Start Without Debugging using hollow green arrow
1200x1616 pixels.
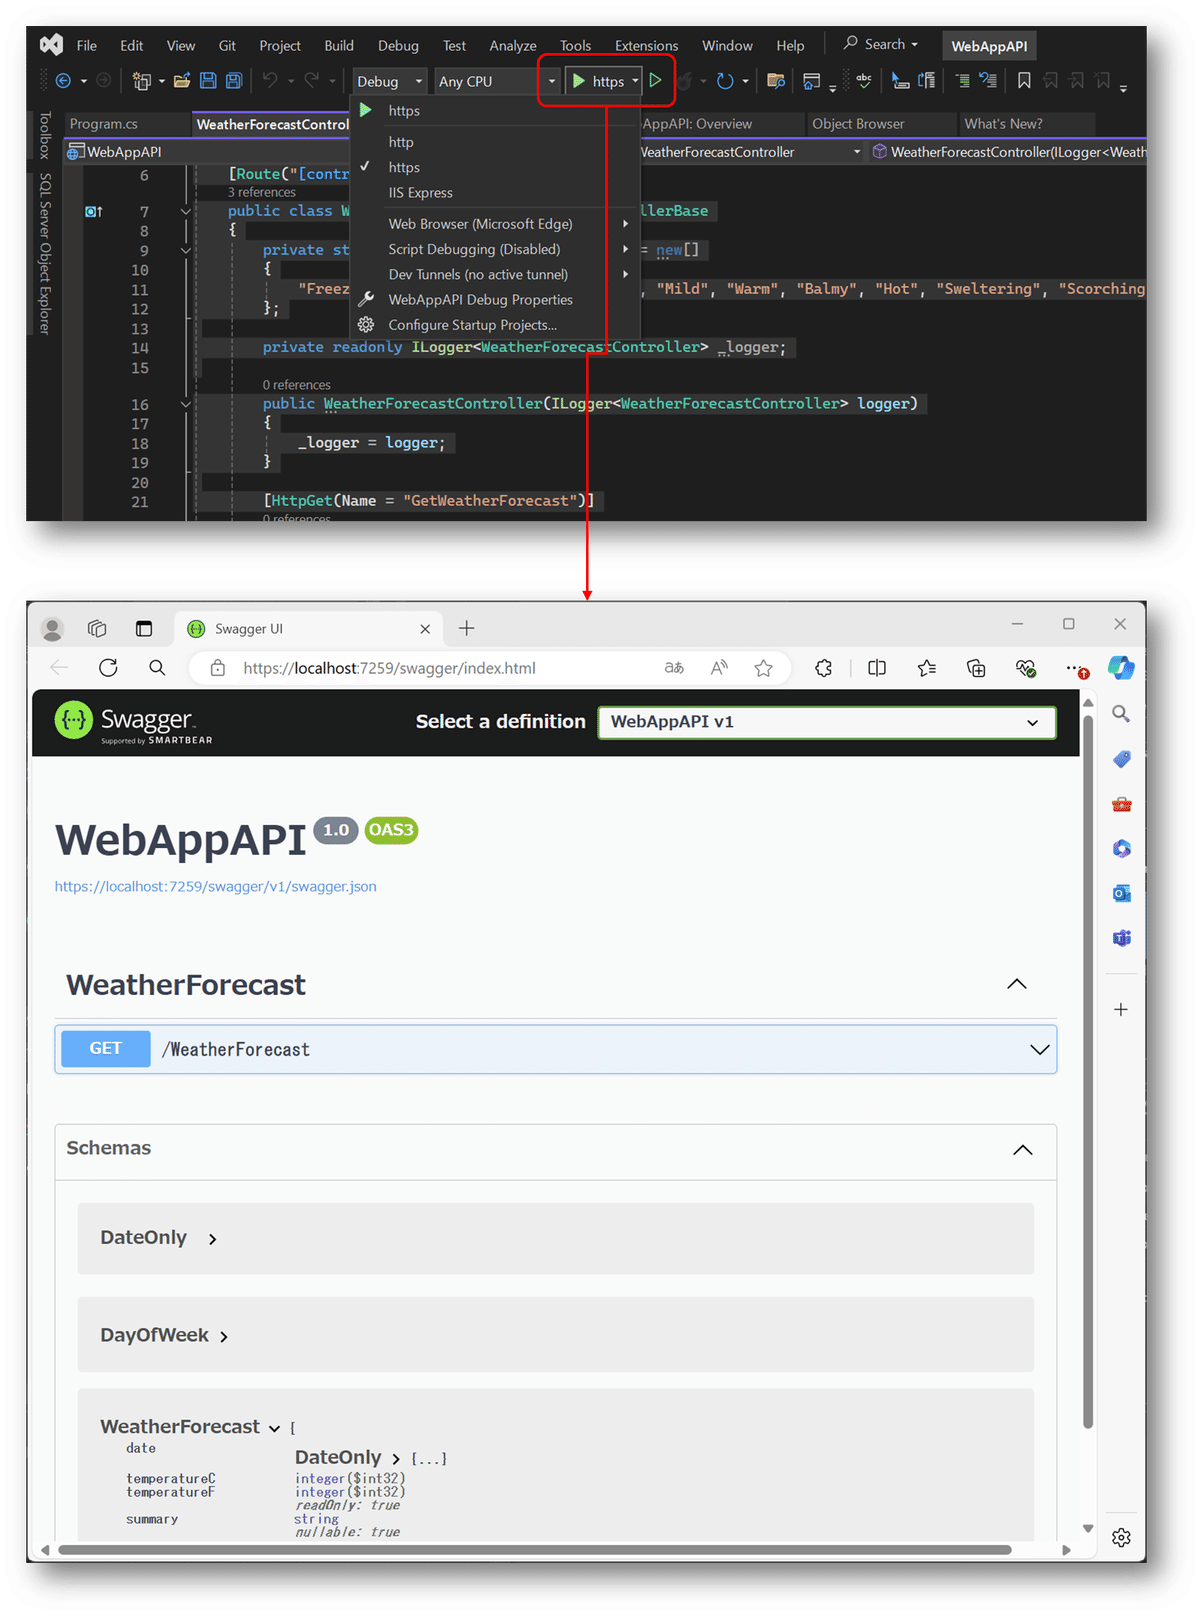pyautogui.click(x=655, y=80)
